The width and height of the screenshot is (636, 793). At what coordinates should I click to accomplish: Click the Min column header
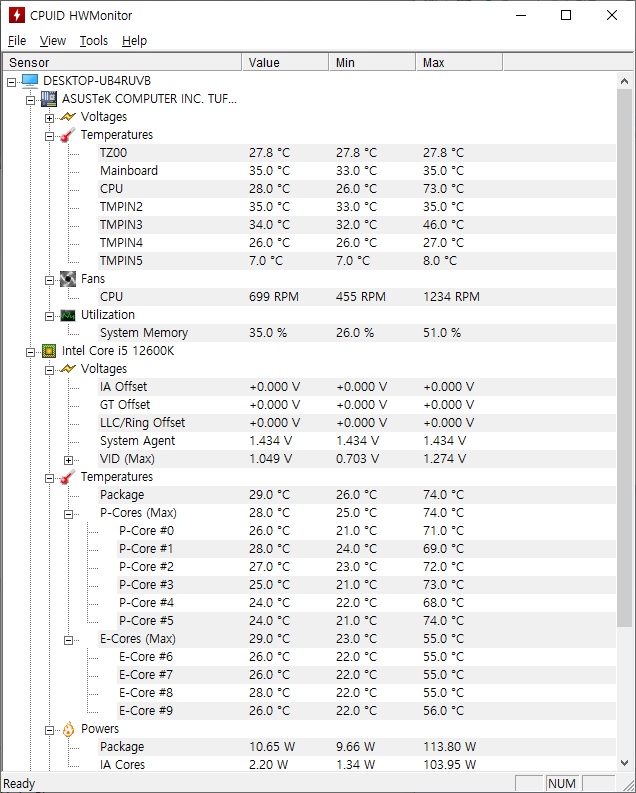tap(373, 62)
